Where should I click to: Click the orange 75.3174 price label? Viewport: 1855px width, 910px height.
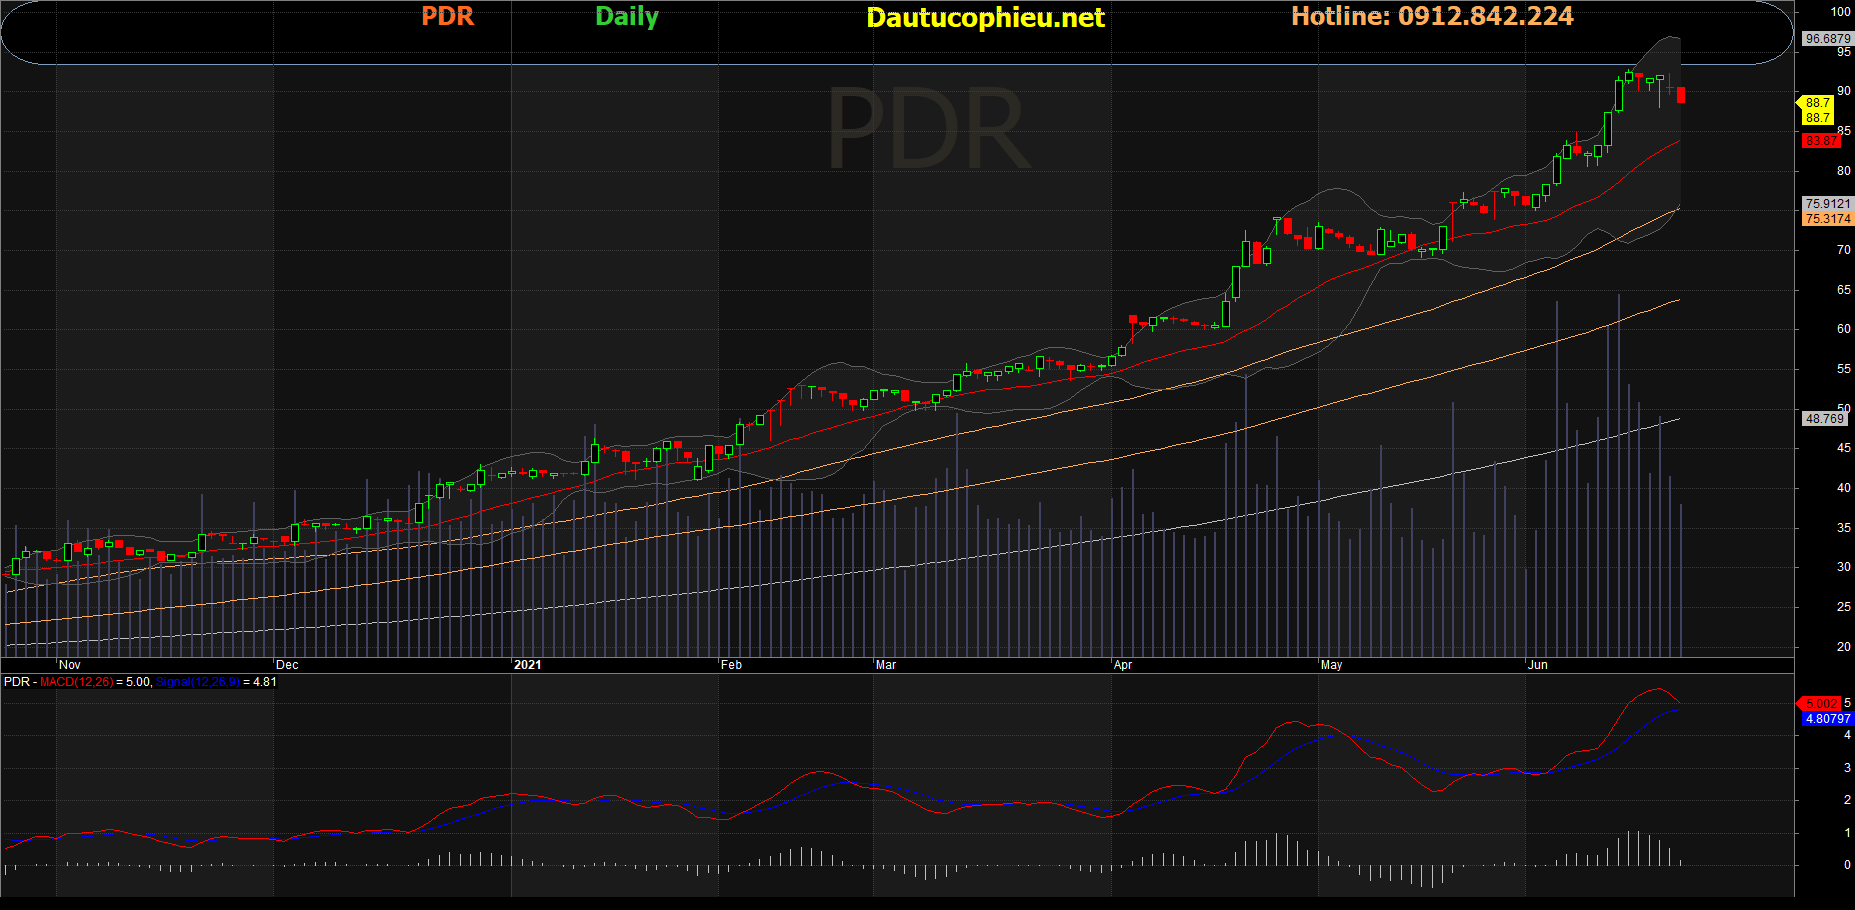[x=1827, y=219]
